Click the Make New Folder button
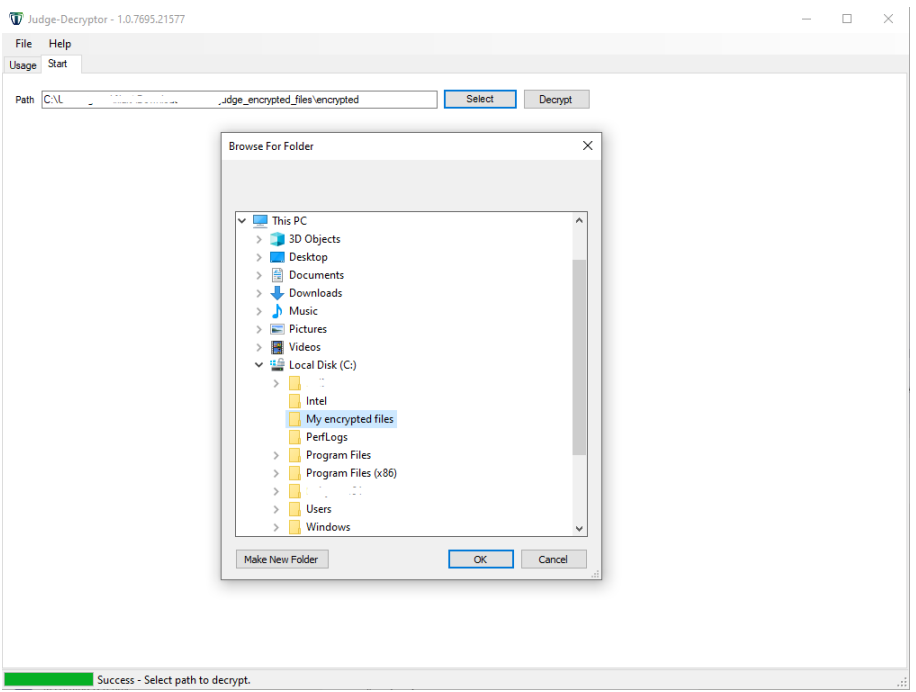916x692 pixels. tap(281, 559)
